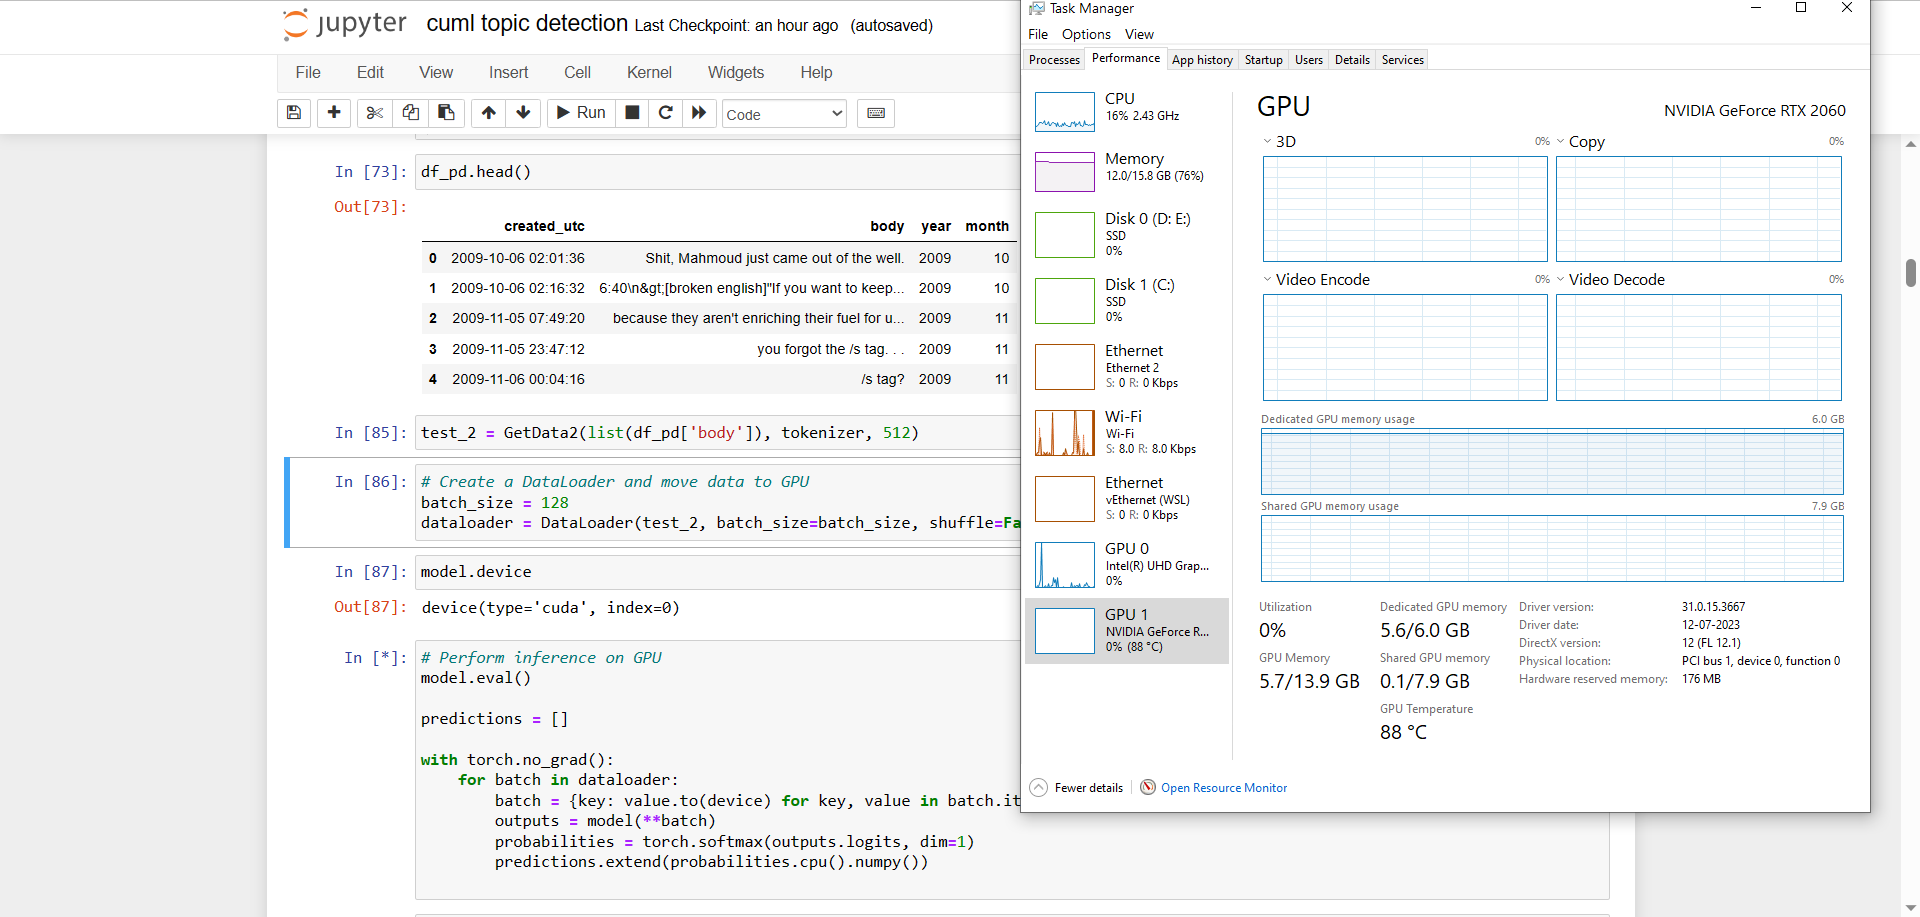
Task: Open Resource Monitor from Task Manager
Action: pos(1223,787)
